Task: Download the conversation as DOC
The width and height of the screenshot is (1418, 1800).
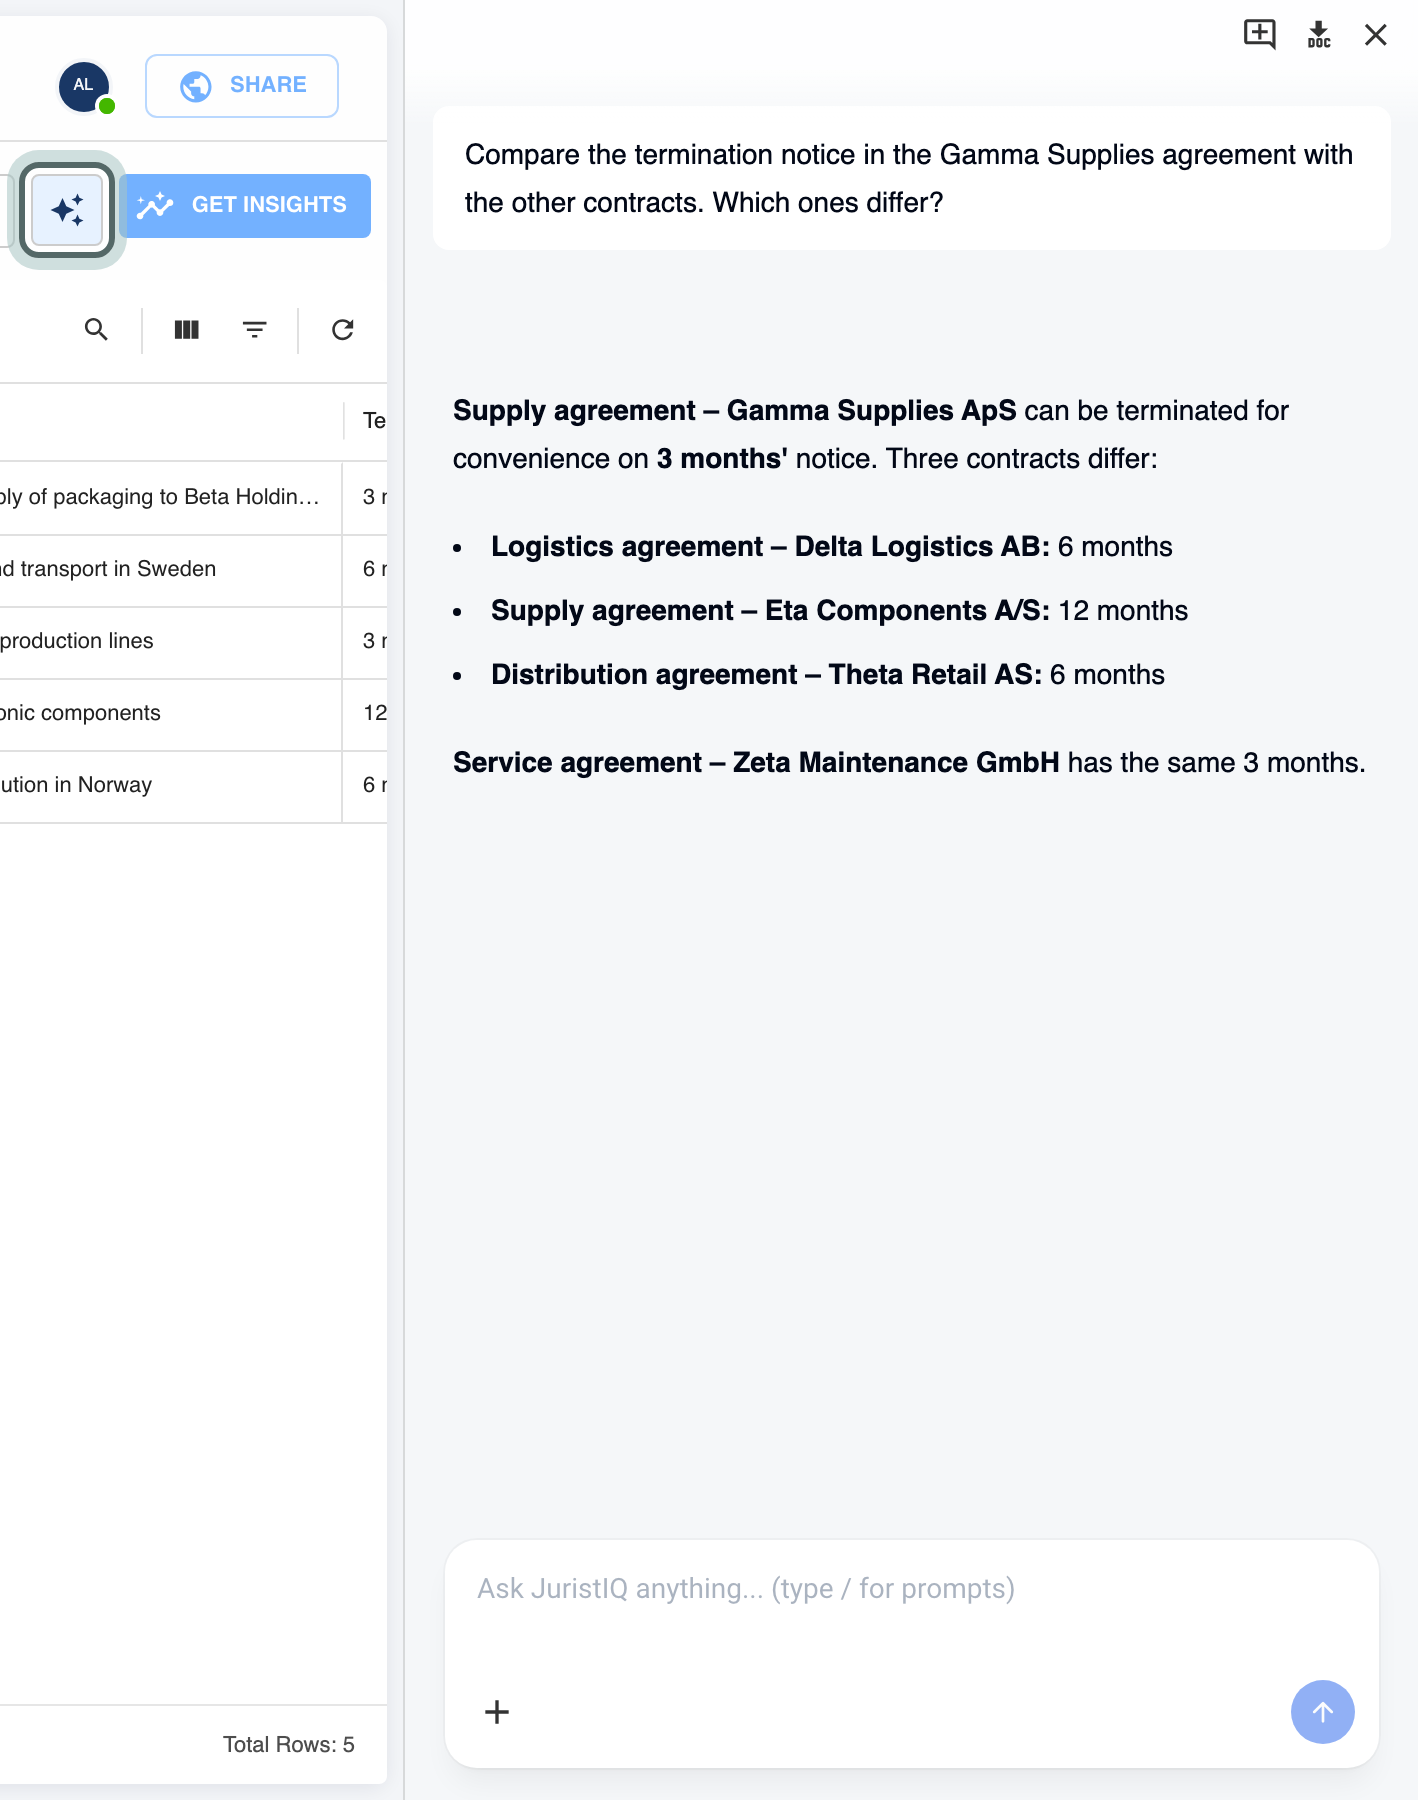Action: click(1319, 35)
